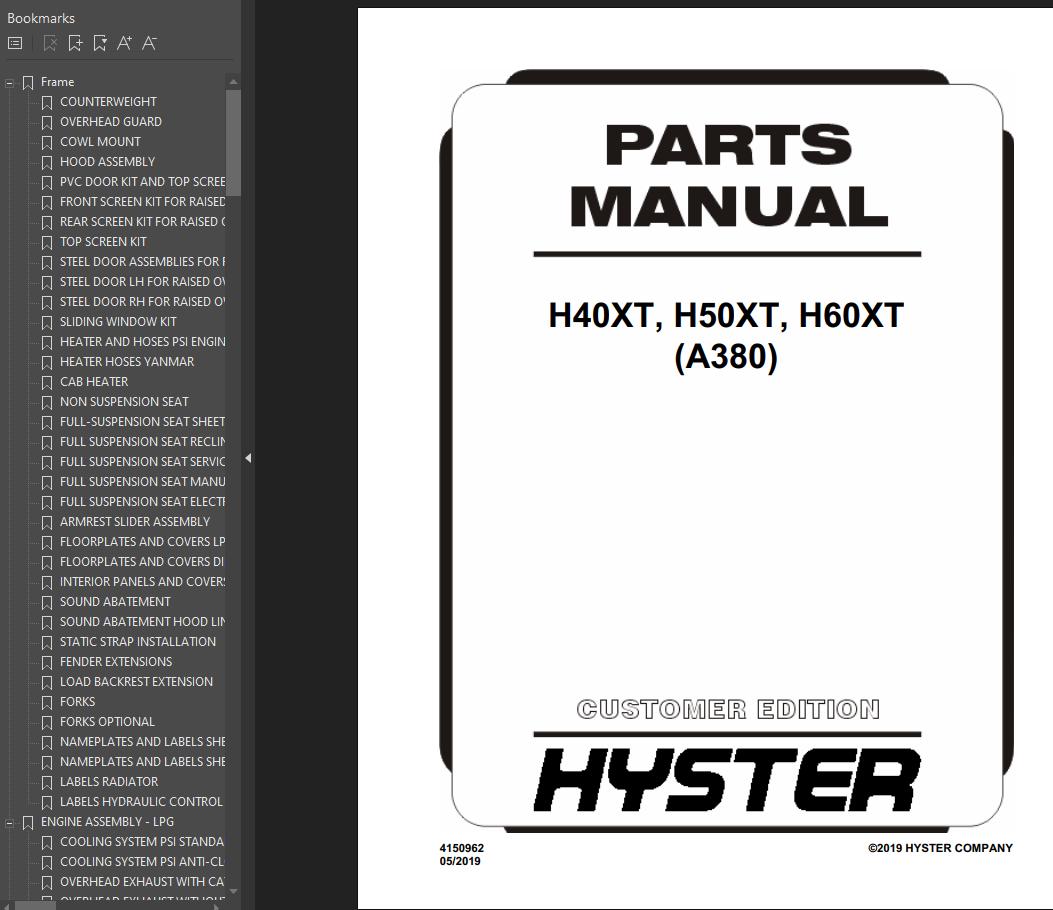The height and width of the screenshot is (910, 1053).
Task: Open the COUNTERWEIGHT bookmark
Action: pos(108,101)
